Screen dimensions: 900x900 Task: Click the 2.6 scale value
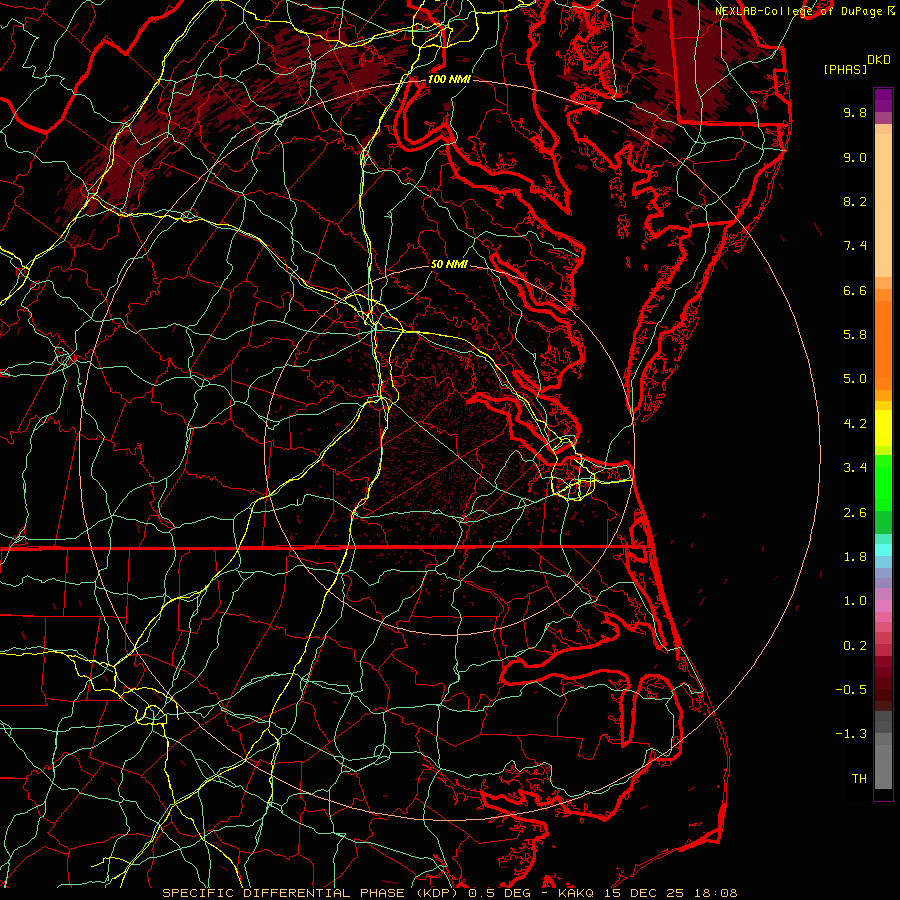(x=855, y=513)
